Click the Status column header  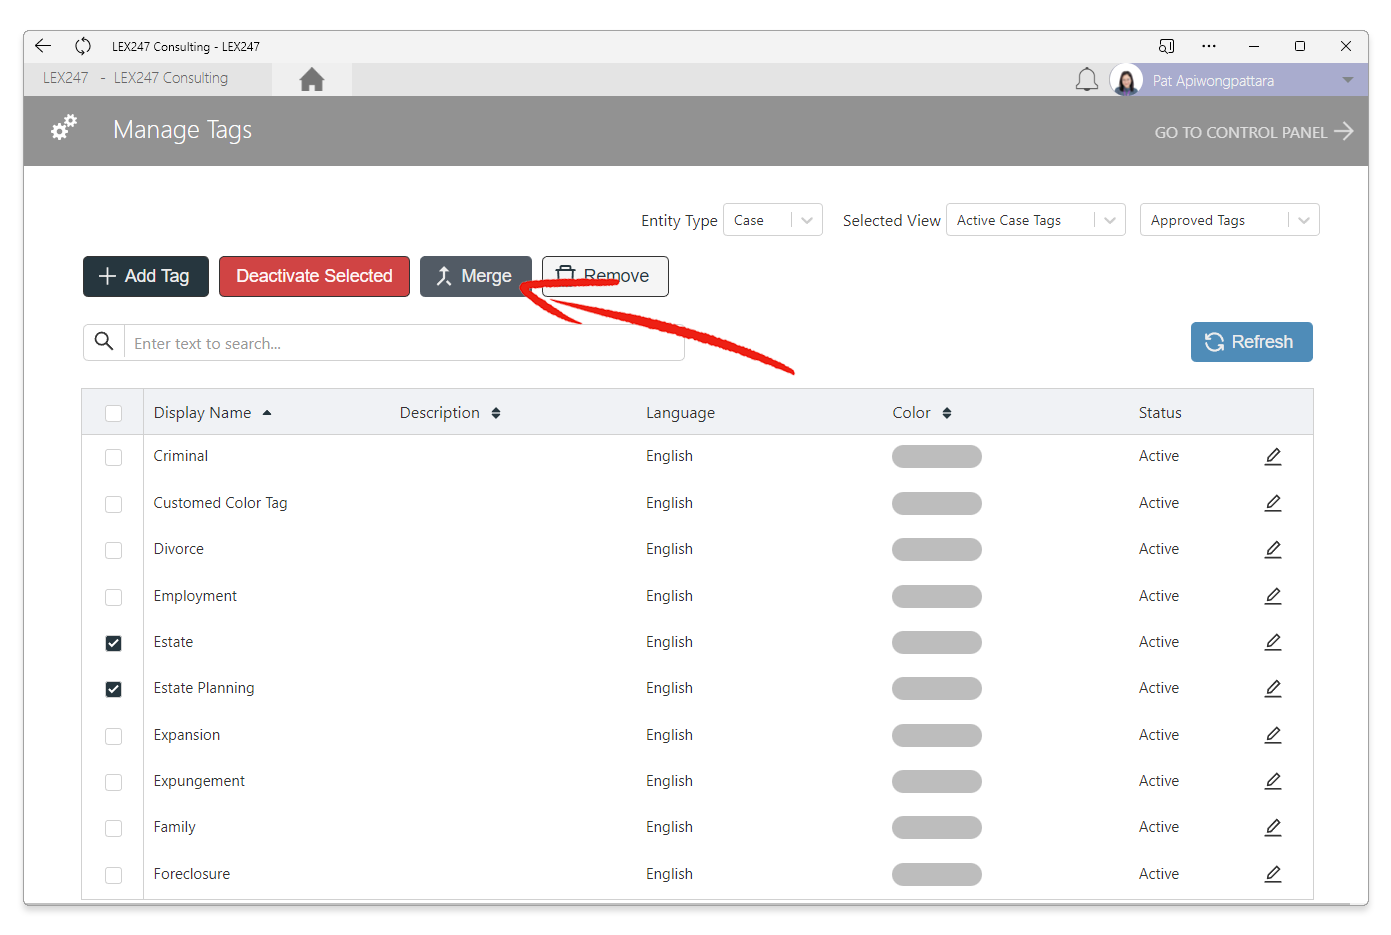pos(1160,413)
